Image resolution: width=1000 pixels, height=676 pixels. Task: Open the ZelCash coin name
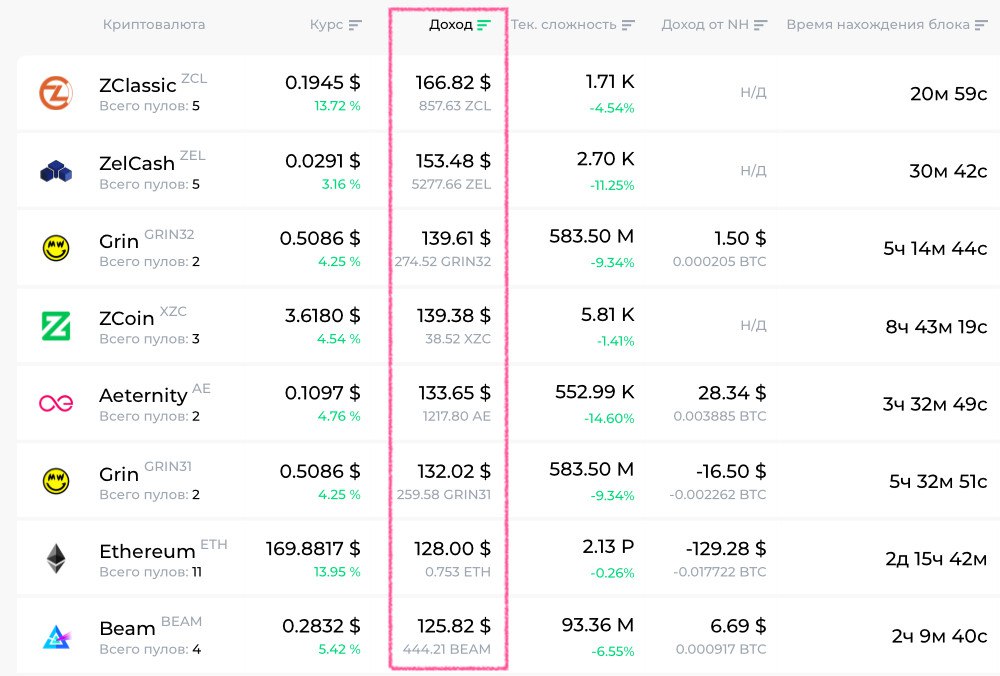click(136, 163)
